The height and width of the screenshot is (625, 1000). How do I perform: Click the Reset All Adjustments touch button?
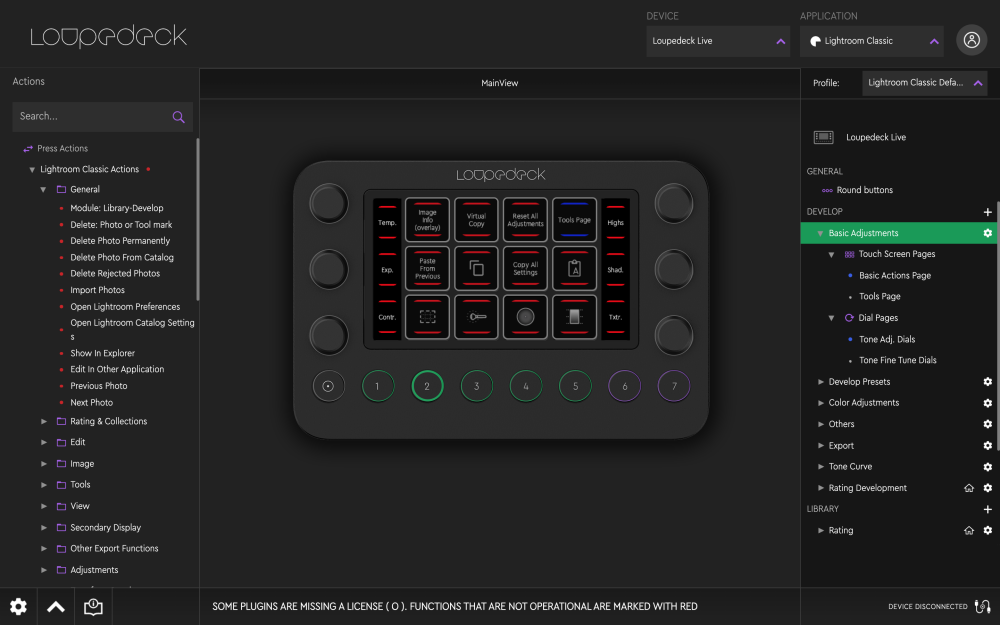coord(525,219)
